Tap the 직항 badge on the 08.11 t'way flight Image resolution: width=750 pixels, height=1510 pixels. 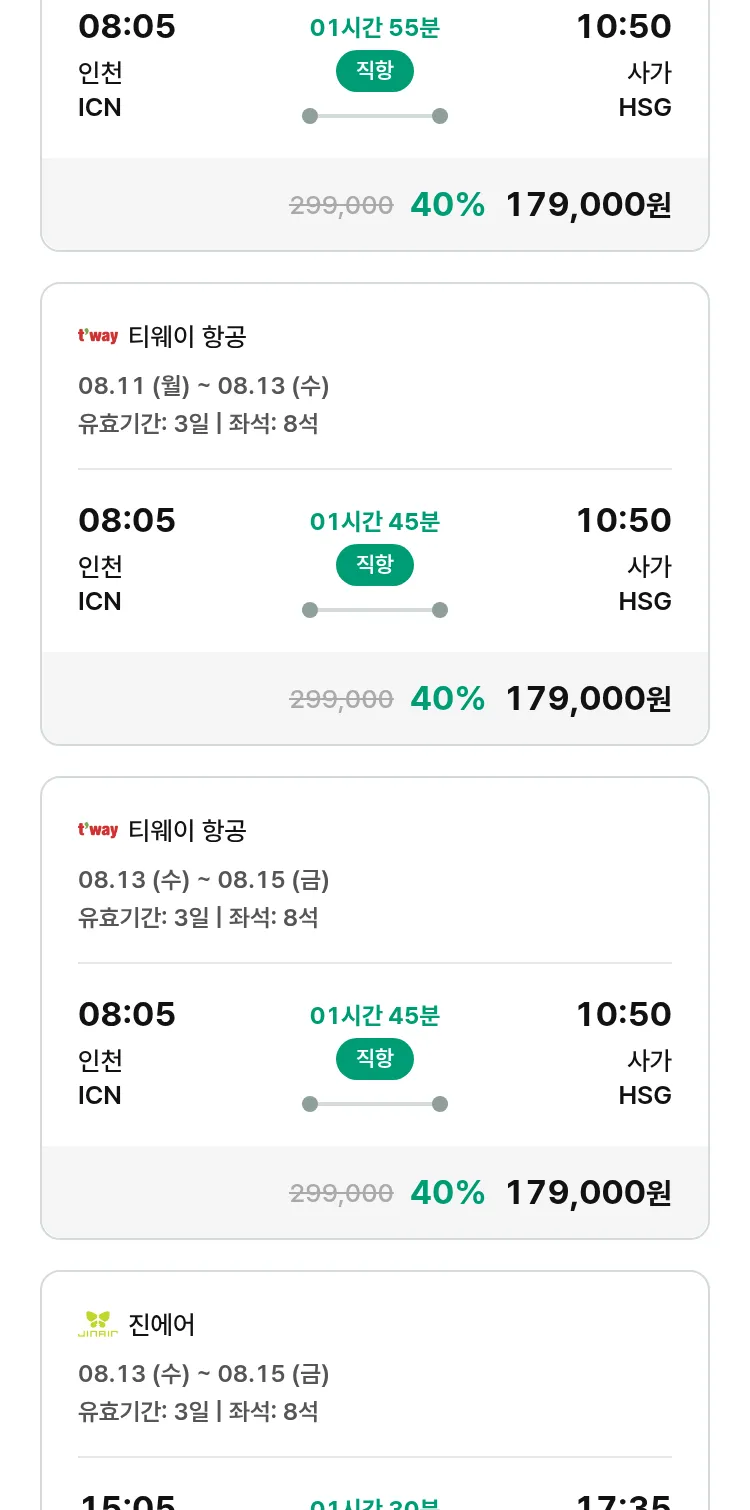[x=375, y=565]
